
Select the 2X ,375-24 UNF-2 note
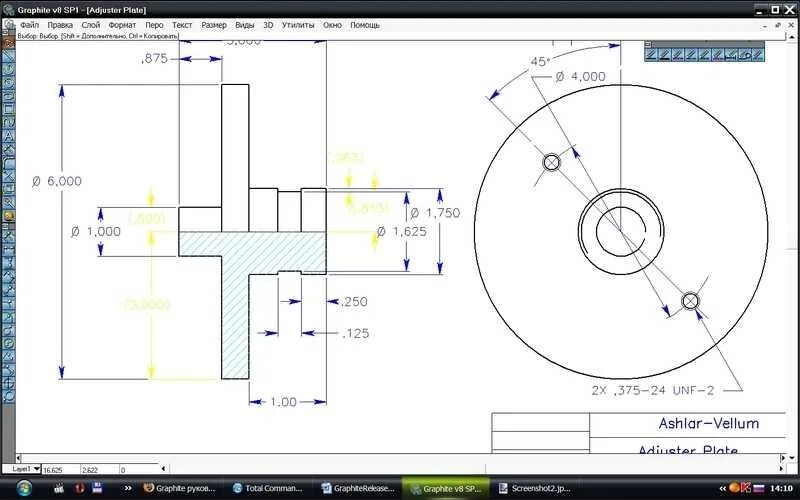point(653,391)
